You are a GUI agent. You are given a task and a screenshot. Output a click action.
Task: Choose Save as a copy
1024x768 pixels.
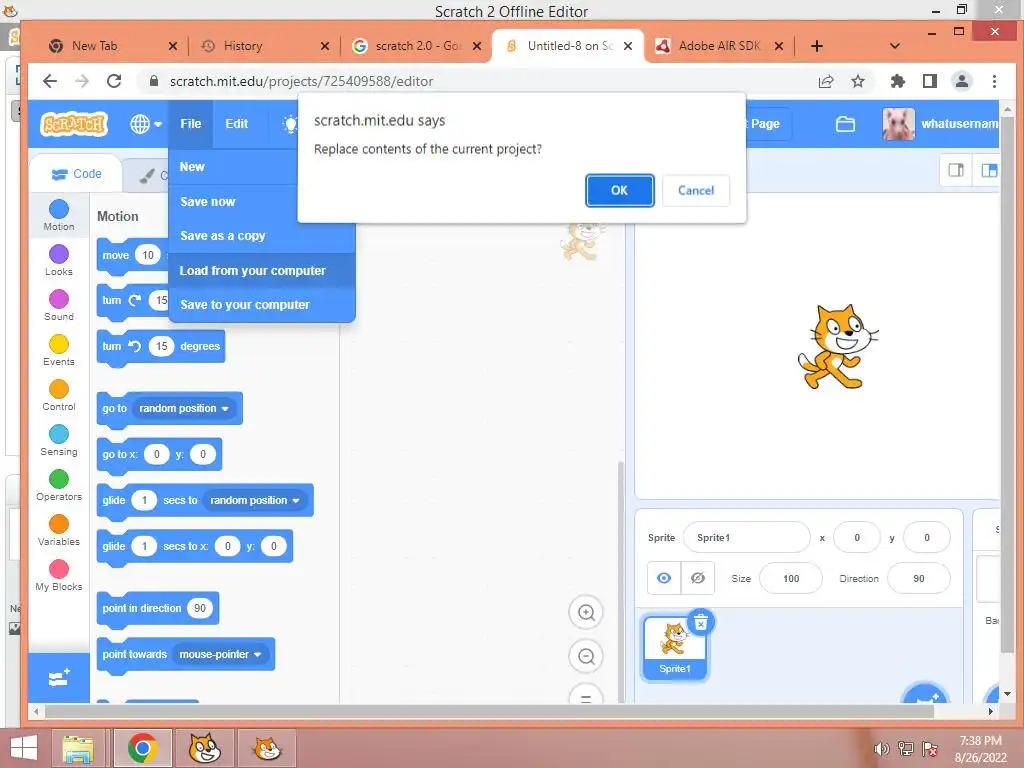[x=261, y=236]
